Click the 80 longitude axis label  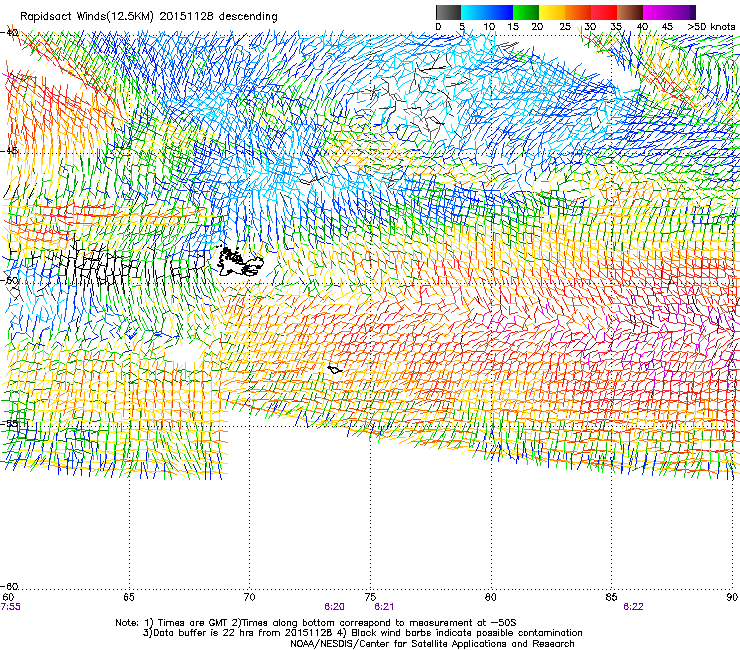(x=491, y=597)
